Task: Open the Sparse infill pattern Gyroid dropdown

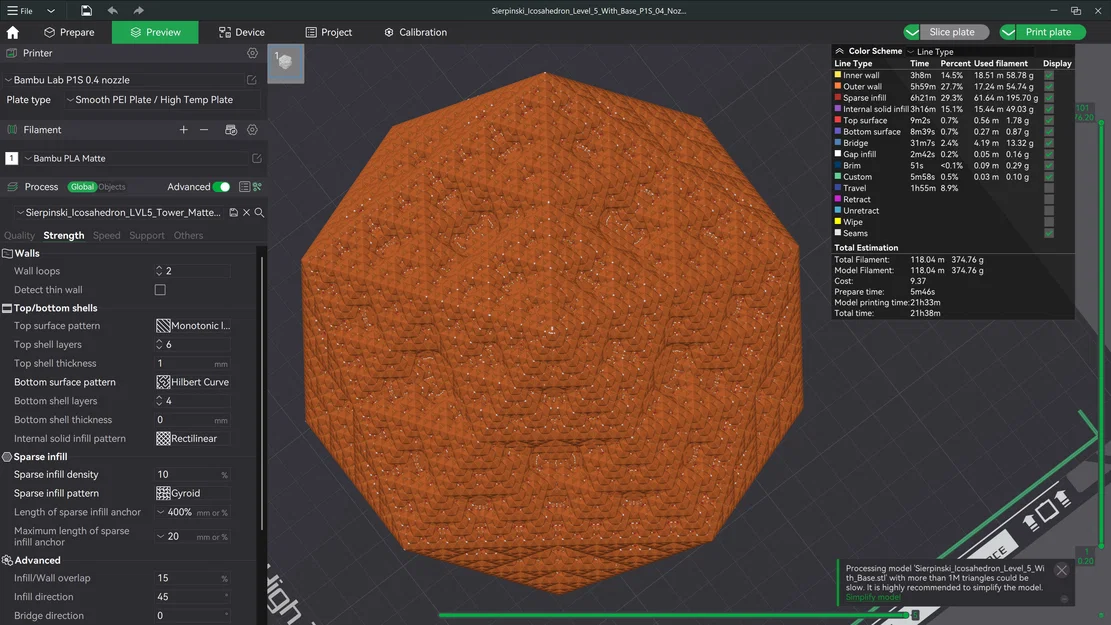Action: [192, 492]
